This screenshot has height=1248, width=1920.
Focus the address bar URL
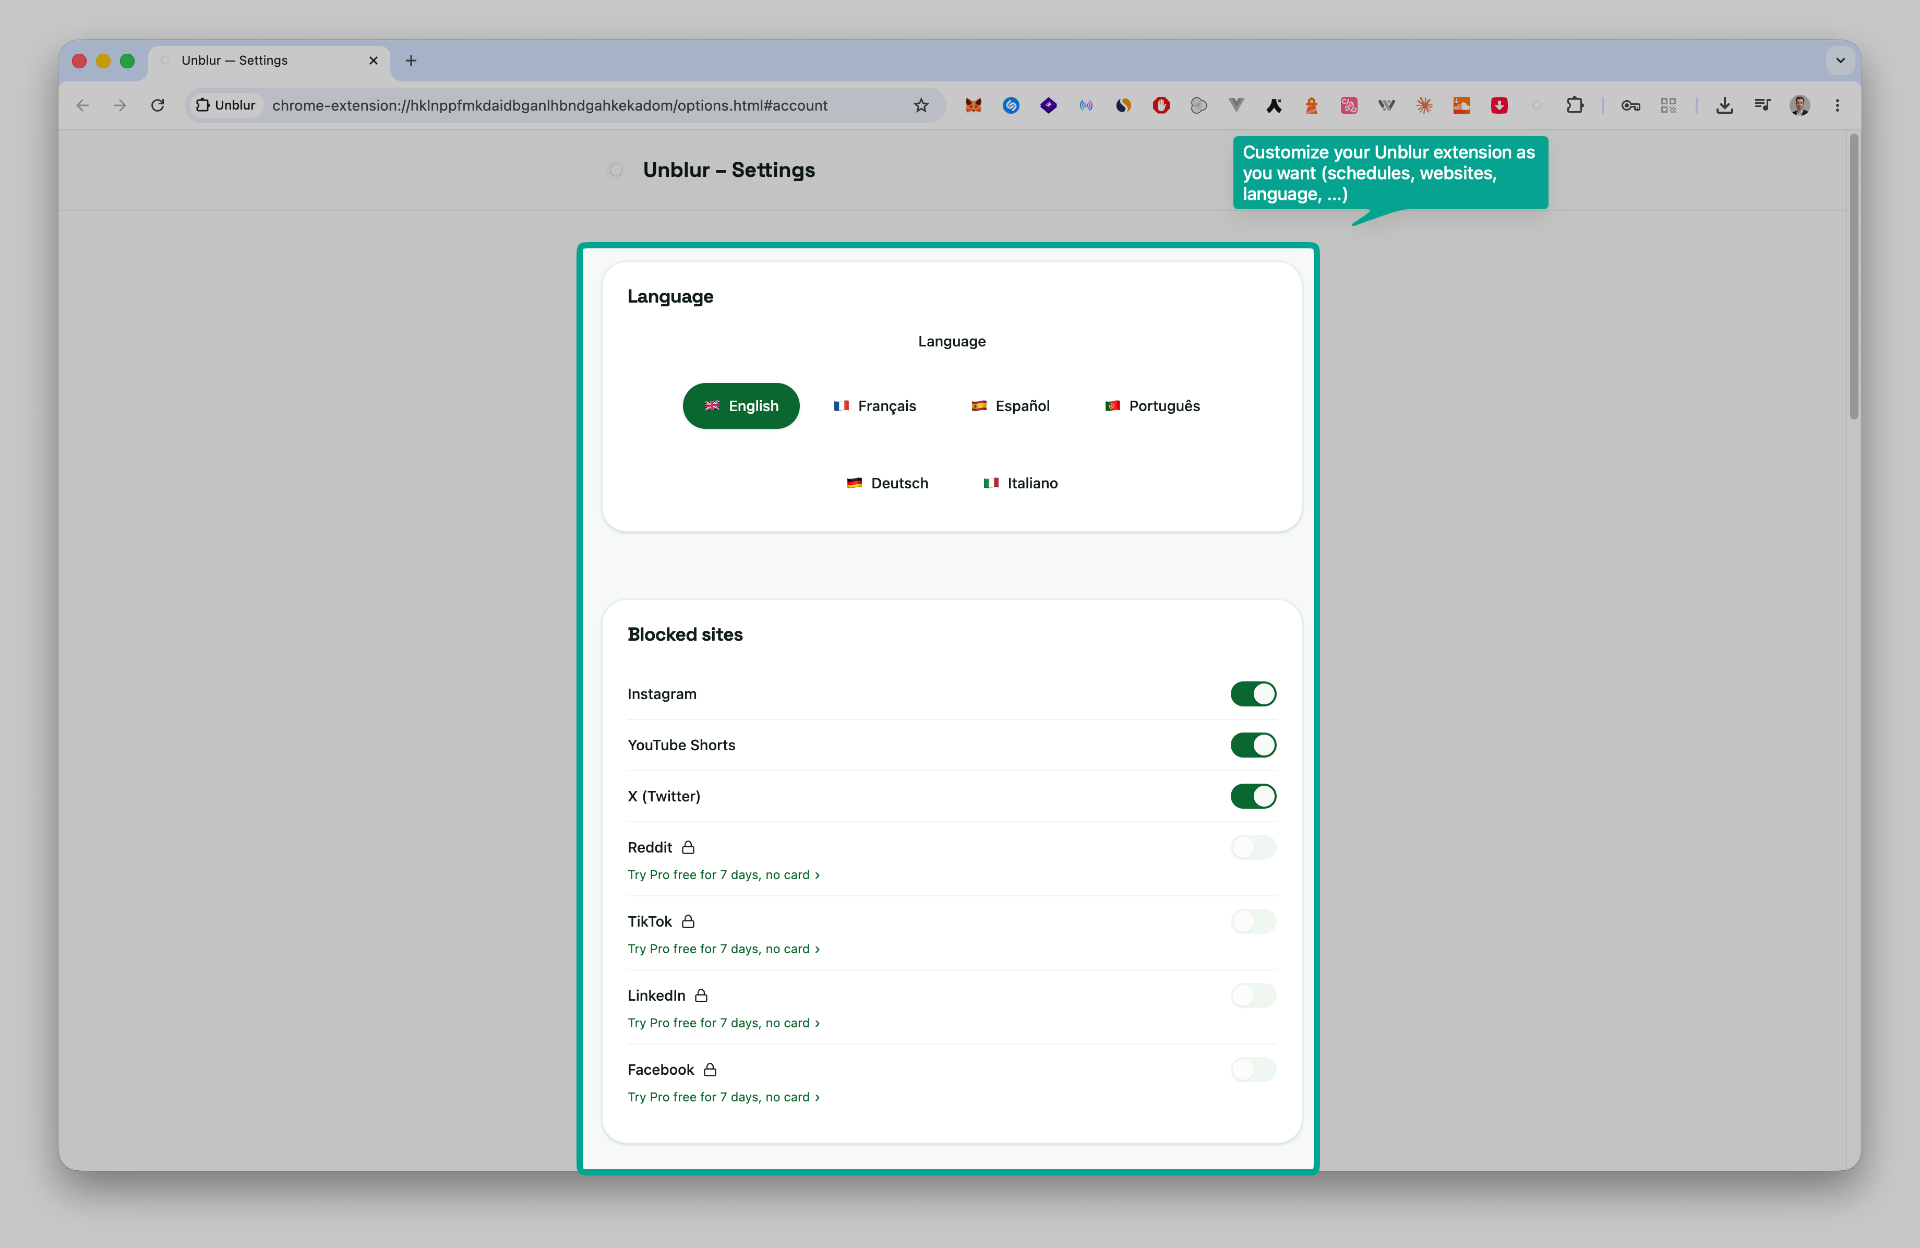[550, 105]
